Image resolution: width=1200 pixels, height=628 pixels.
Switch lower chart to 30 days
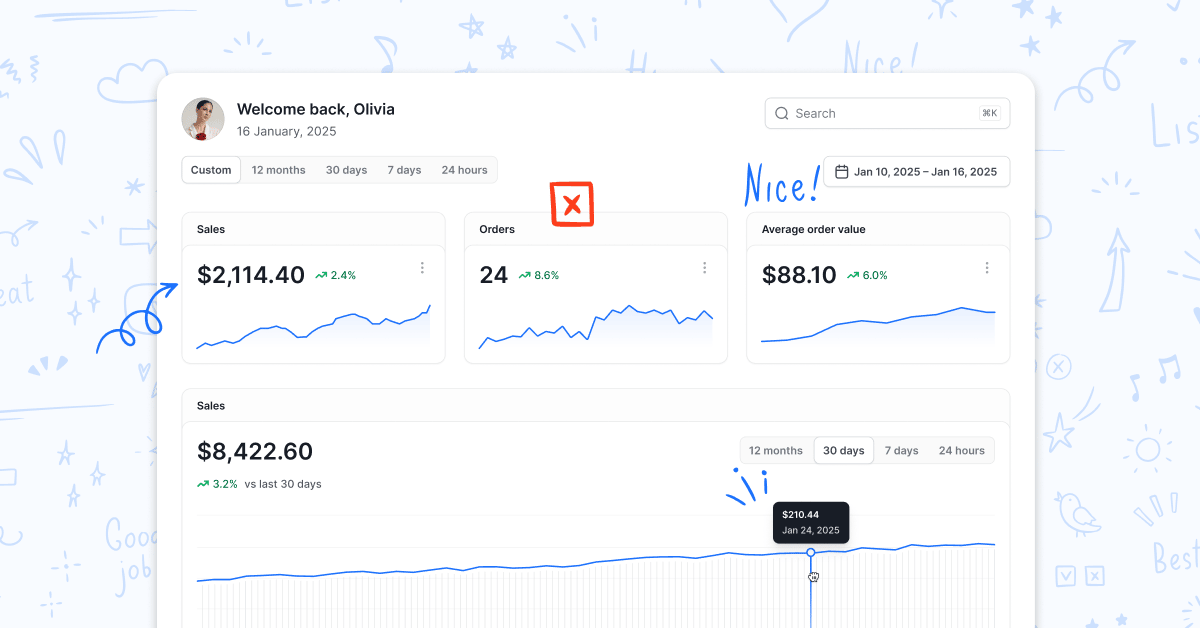844,451
